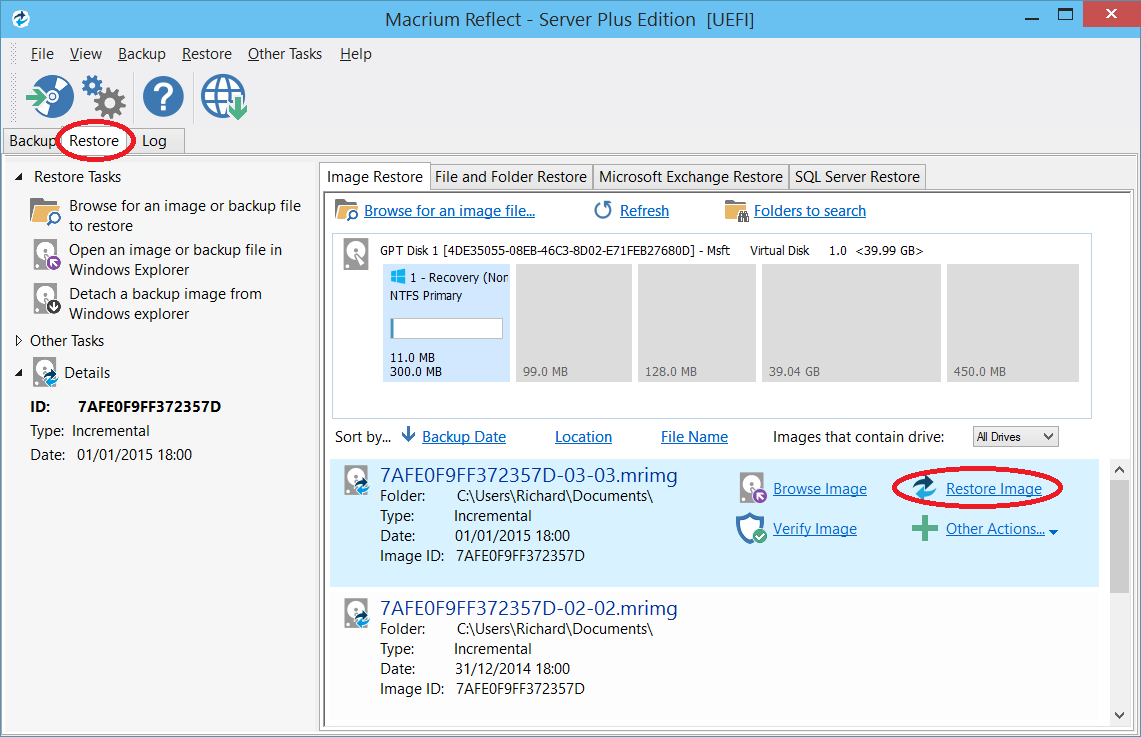Click the Sort by down arrow icon
1141x737 pixels.
tap(408, 434)
